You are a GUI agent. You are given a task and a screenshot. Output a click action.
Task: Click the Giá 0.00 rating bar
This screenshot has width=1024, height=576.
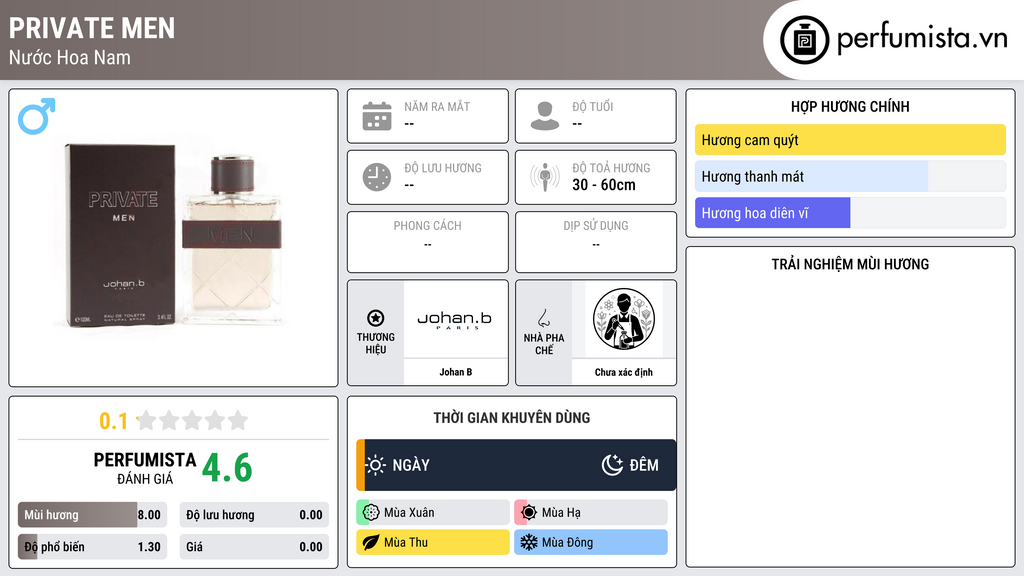click(x=254, y=547)
